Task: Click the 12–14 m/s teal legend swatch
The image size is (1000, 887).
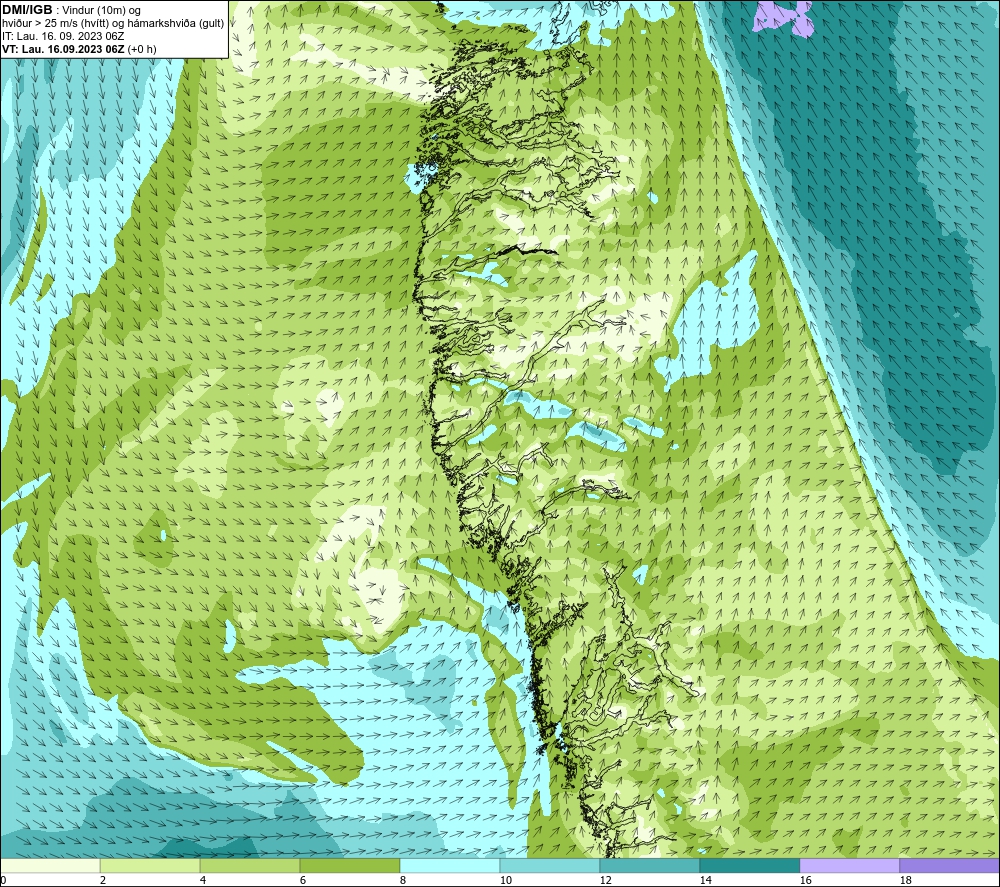Action: click(649, 866)
